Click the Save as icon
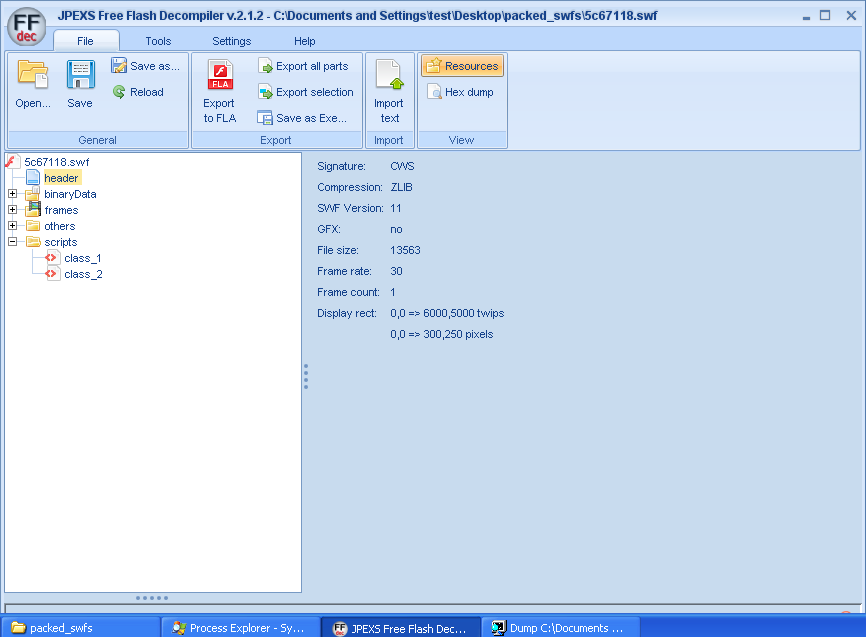 (x=119, y=66)
